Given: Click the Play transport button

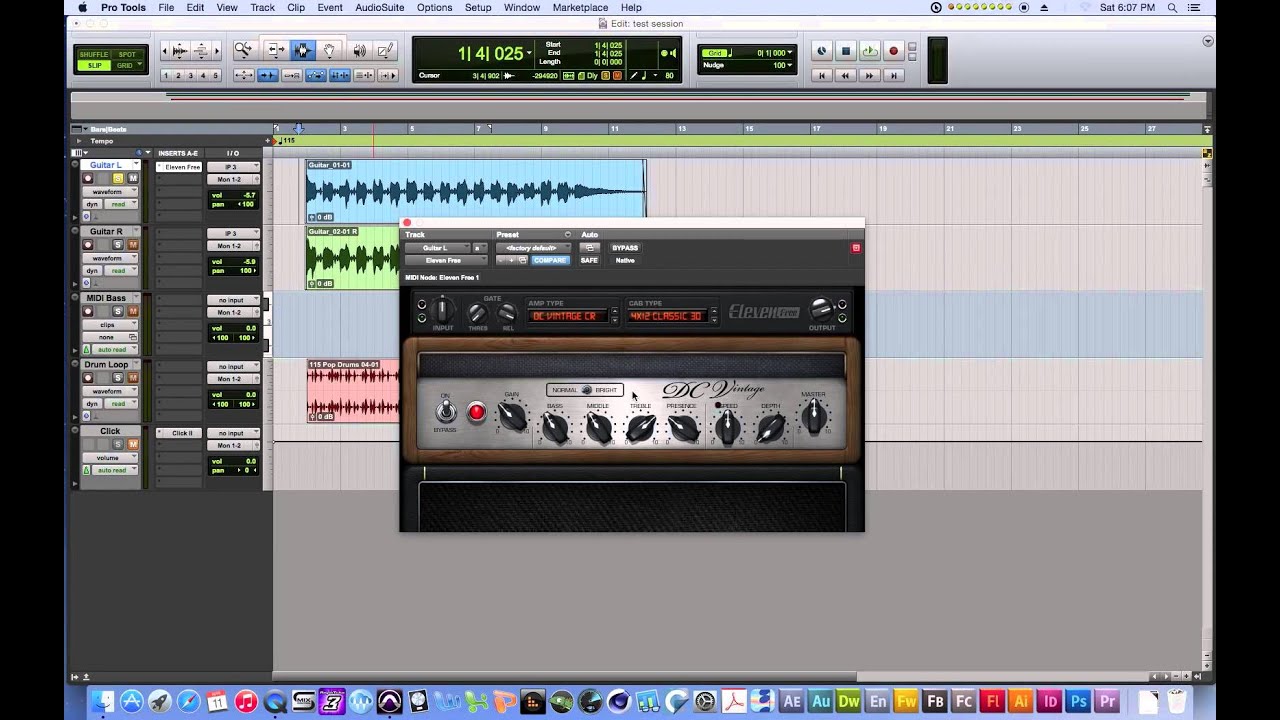Looking at the screenshot, I should [869, 51].
